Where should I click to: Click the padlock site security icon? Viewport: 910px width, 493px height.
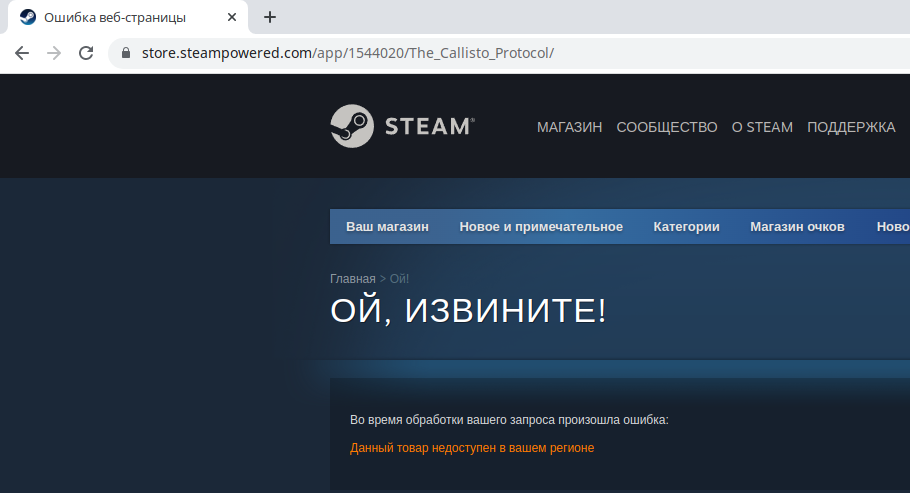coord(125,53)
